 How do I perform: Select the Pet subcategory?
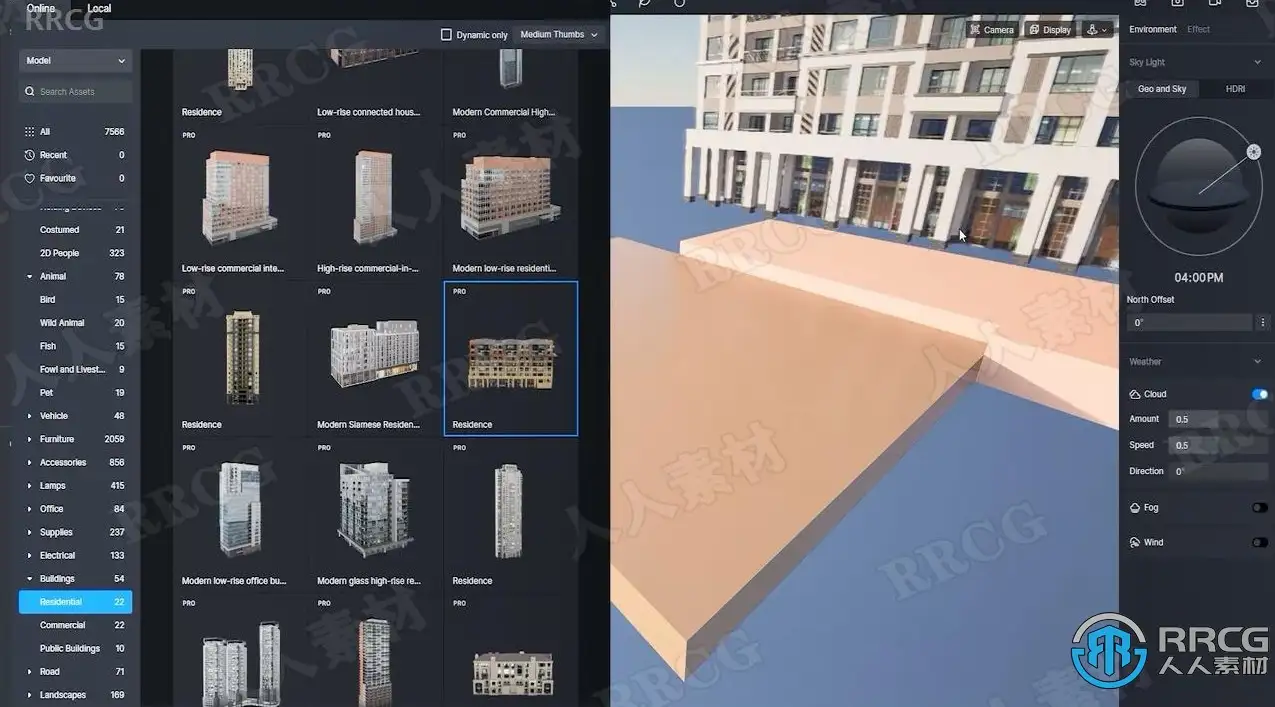(x=75, y=393)
